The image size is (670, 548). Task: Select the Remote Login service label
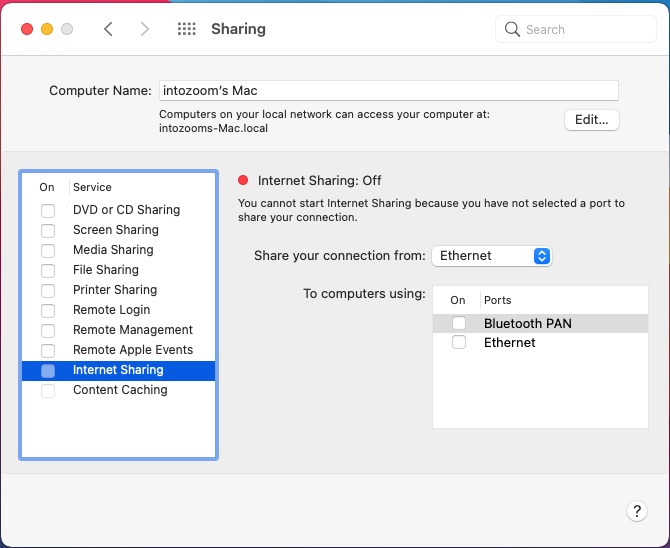(112, 310)
